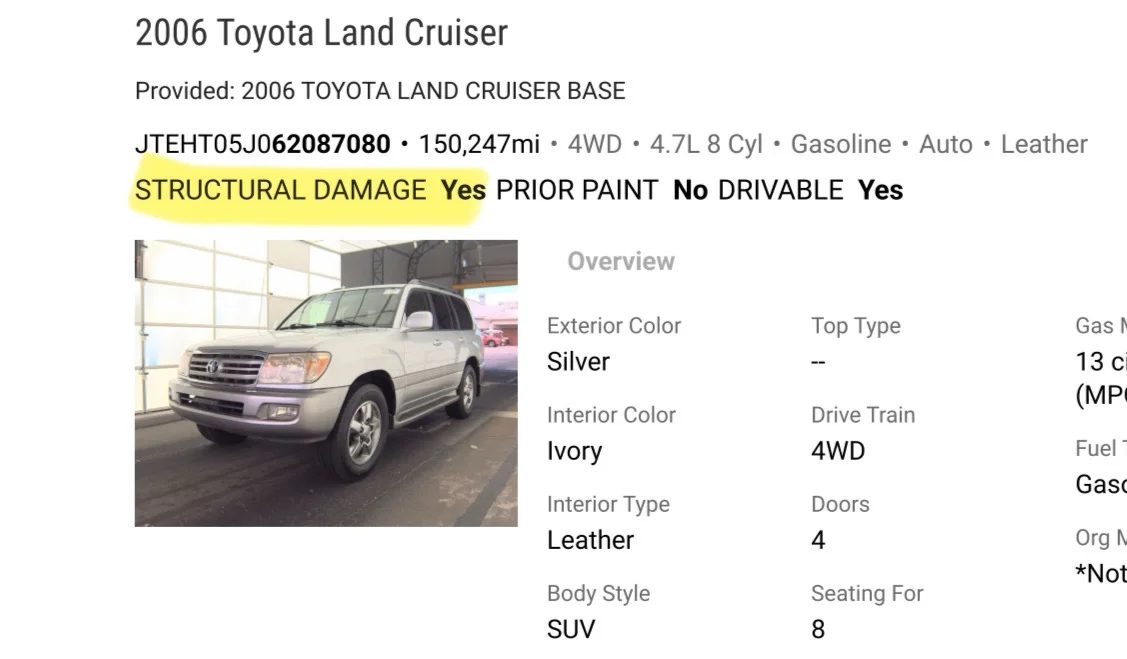Viewport: 1127px width, 659px height.
Task: Click the Body Style SUV value
Action: [571, 630]
